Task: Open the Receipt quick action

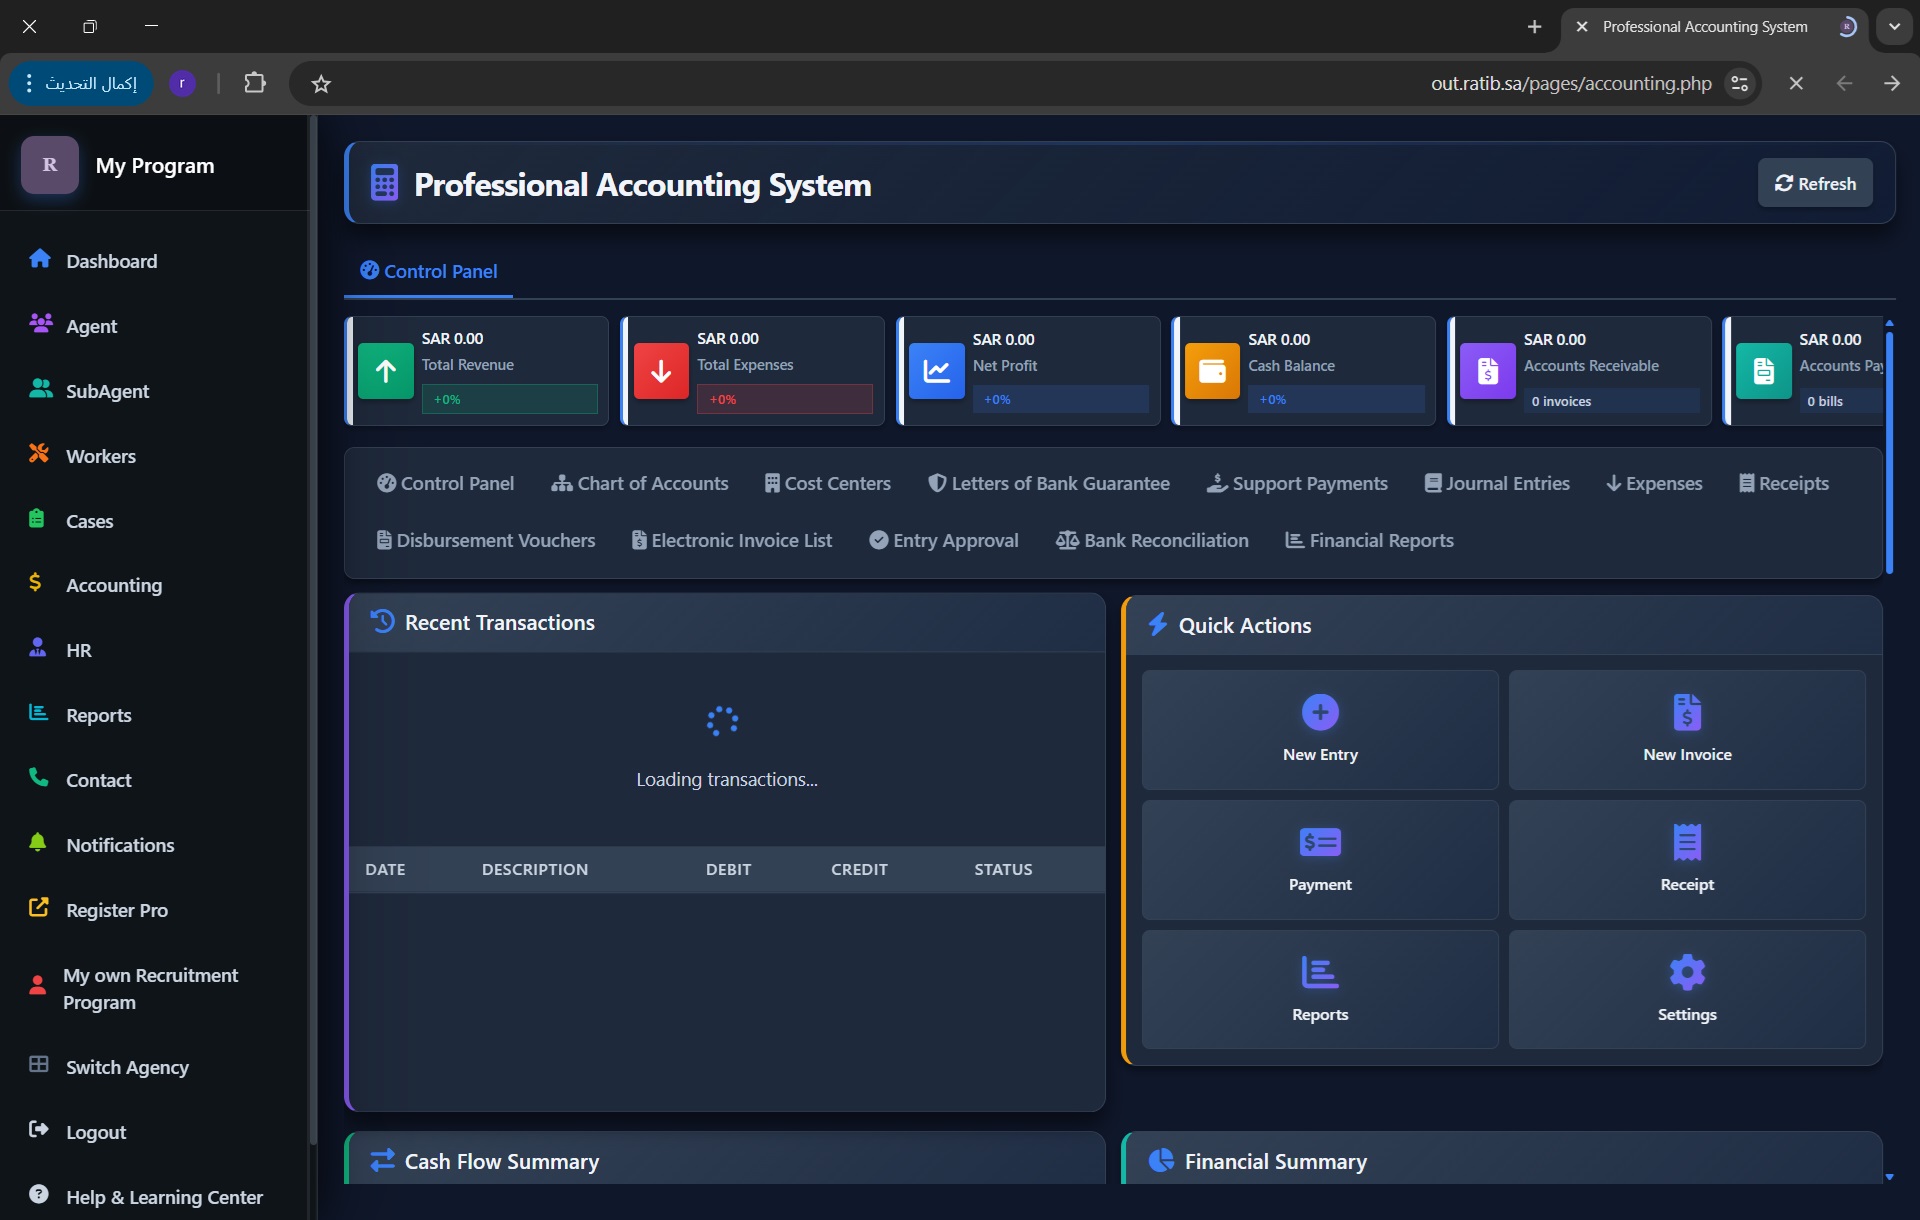Action: (x=1686, y=859)
